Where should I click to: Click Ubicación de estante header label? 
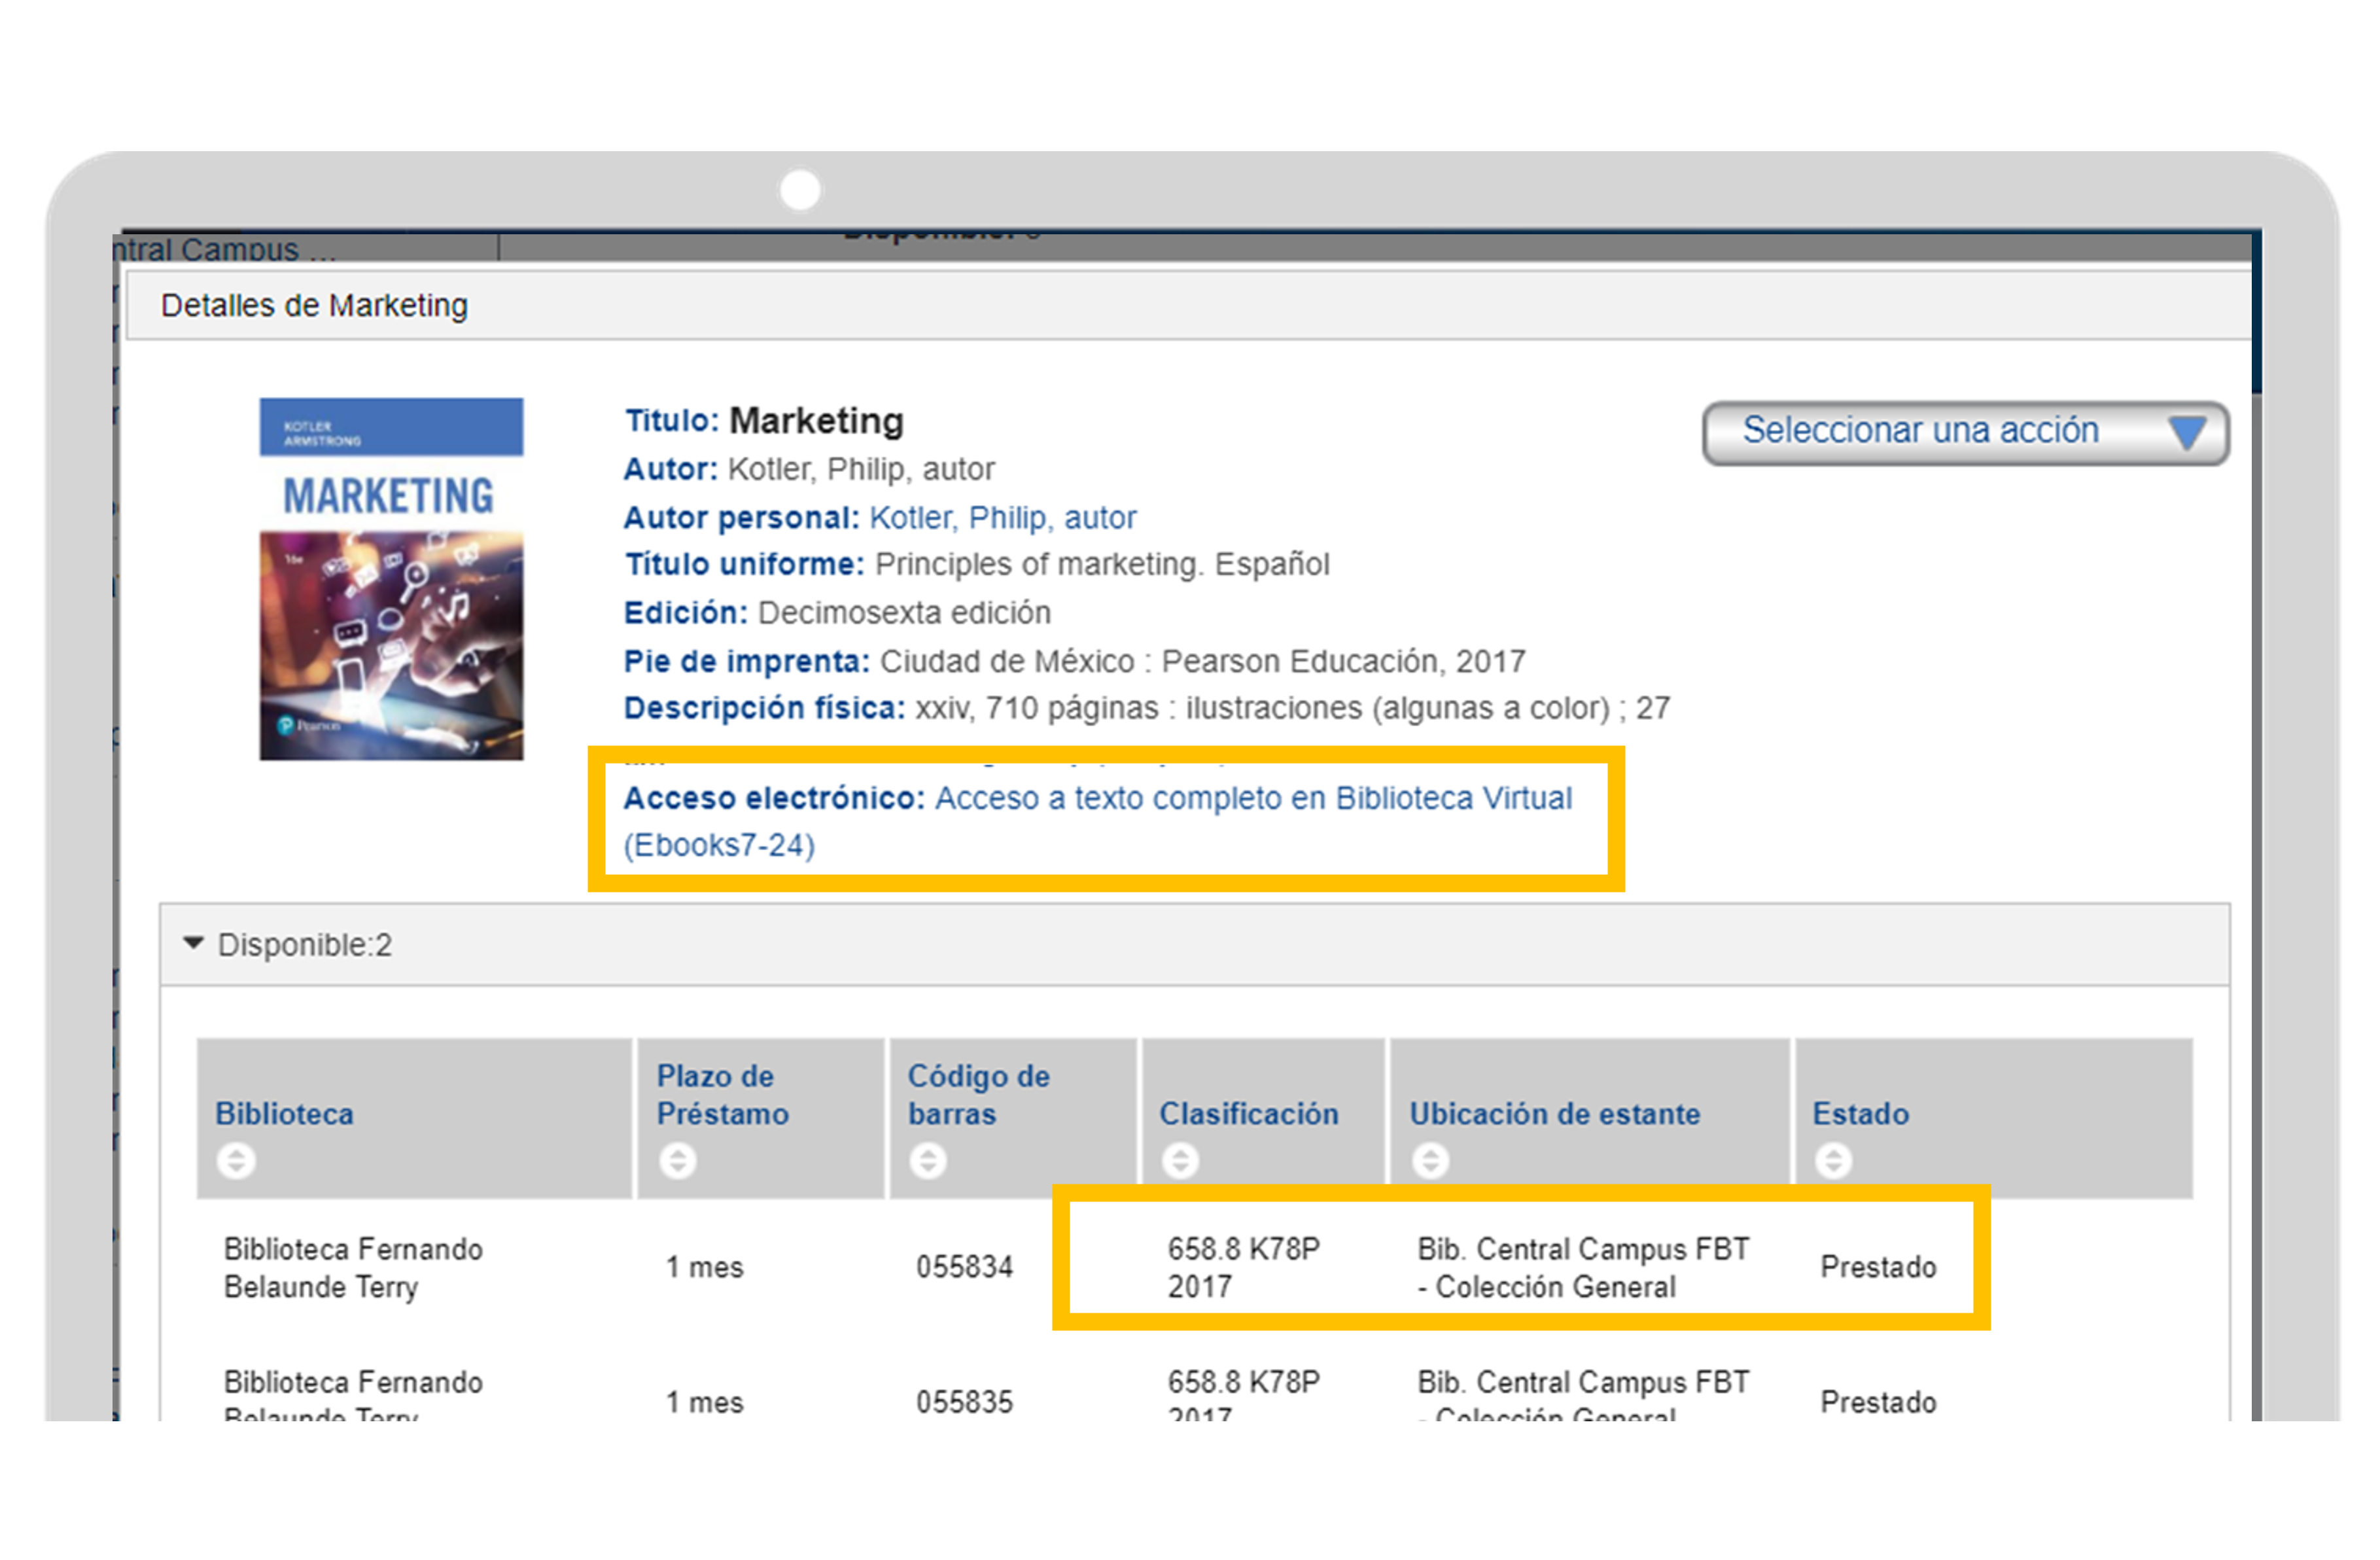[1554, 1114]
